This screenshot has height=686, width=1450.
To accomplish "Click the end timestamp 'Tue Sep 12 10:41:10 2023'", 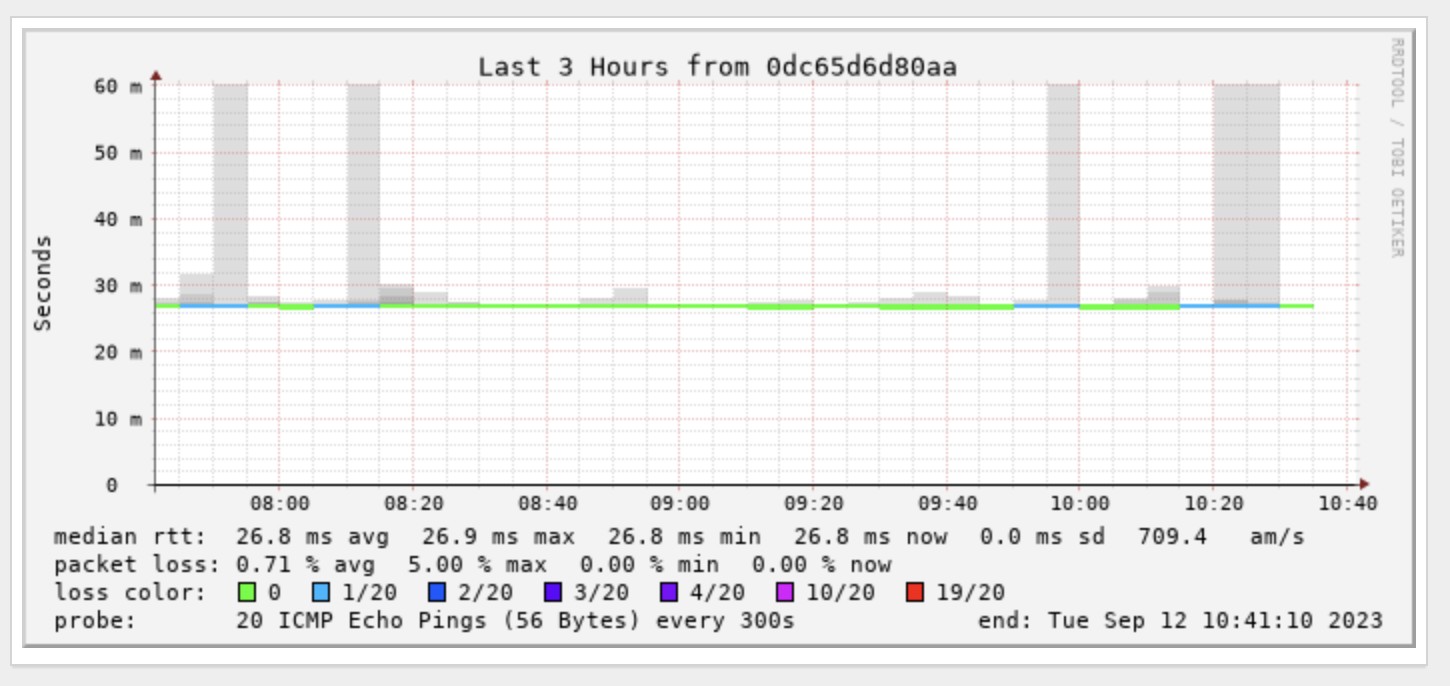I will [1215, 621].
